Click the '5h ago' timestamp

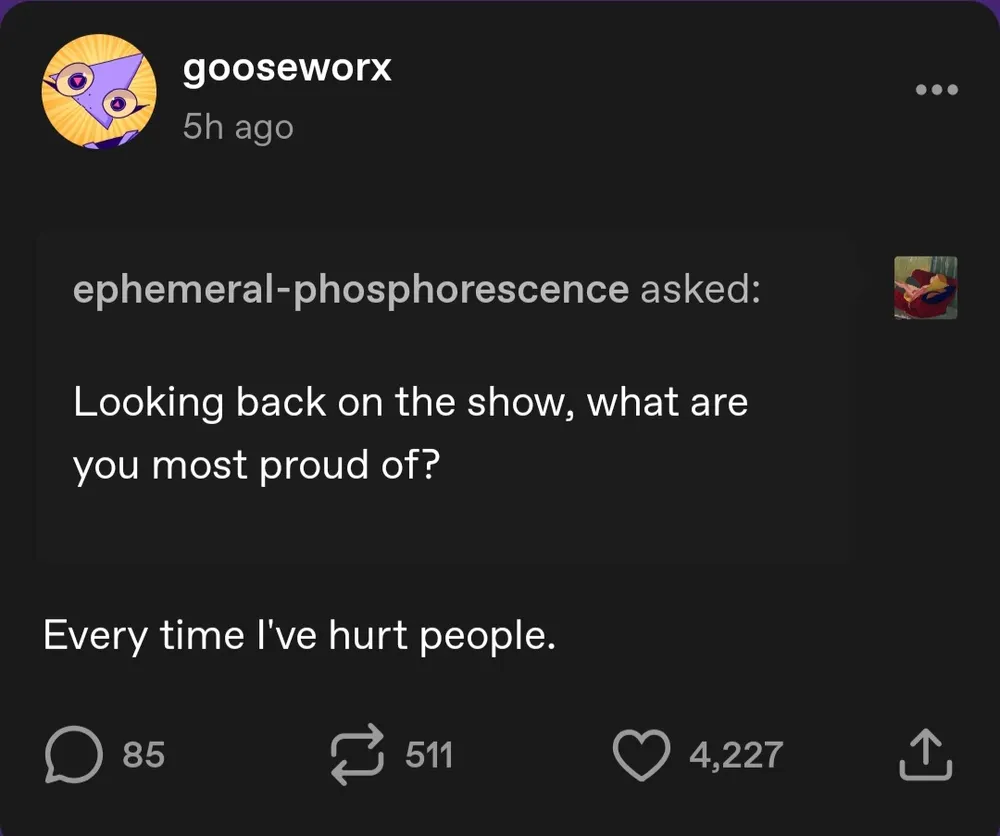point(238,127)
